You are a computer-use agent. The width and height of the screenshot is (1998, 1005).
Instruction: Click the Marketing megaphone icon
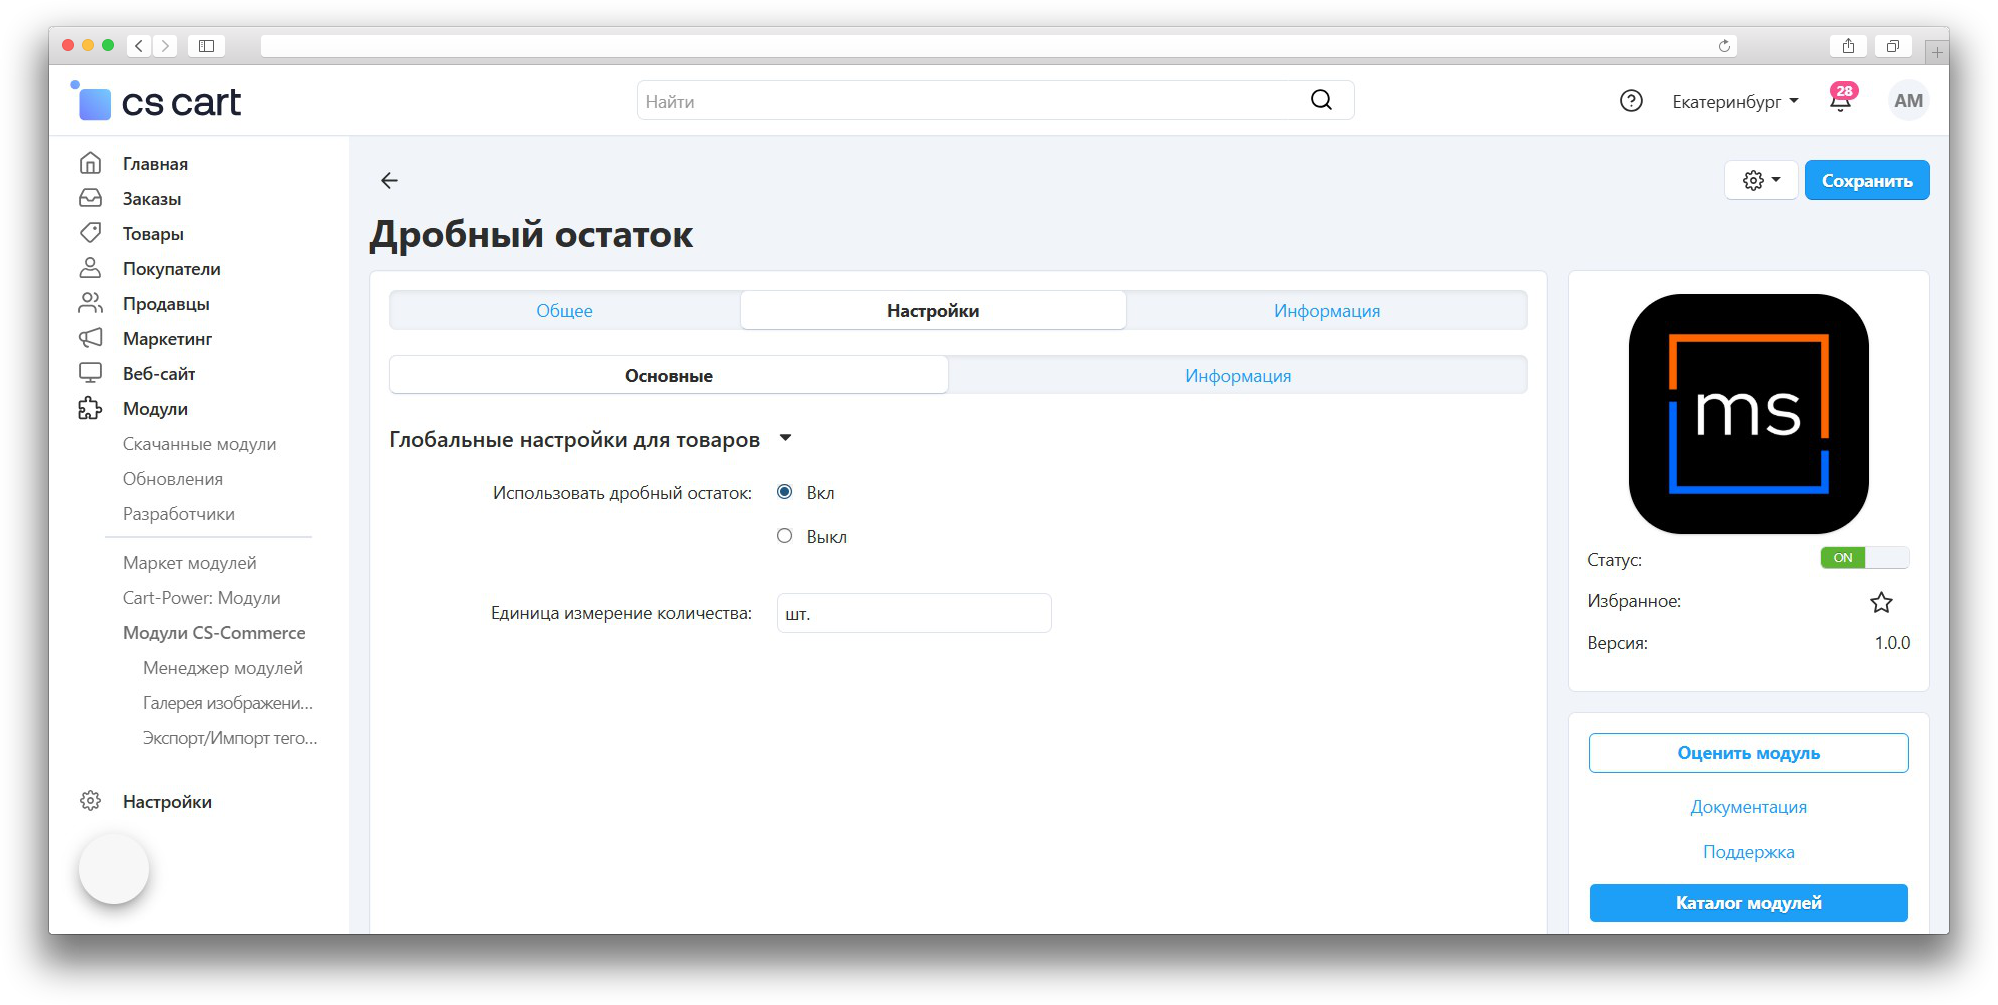[x=90, y=338]
